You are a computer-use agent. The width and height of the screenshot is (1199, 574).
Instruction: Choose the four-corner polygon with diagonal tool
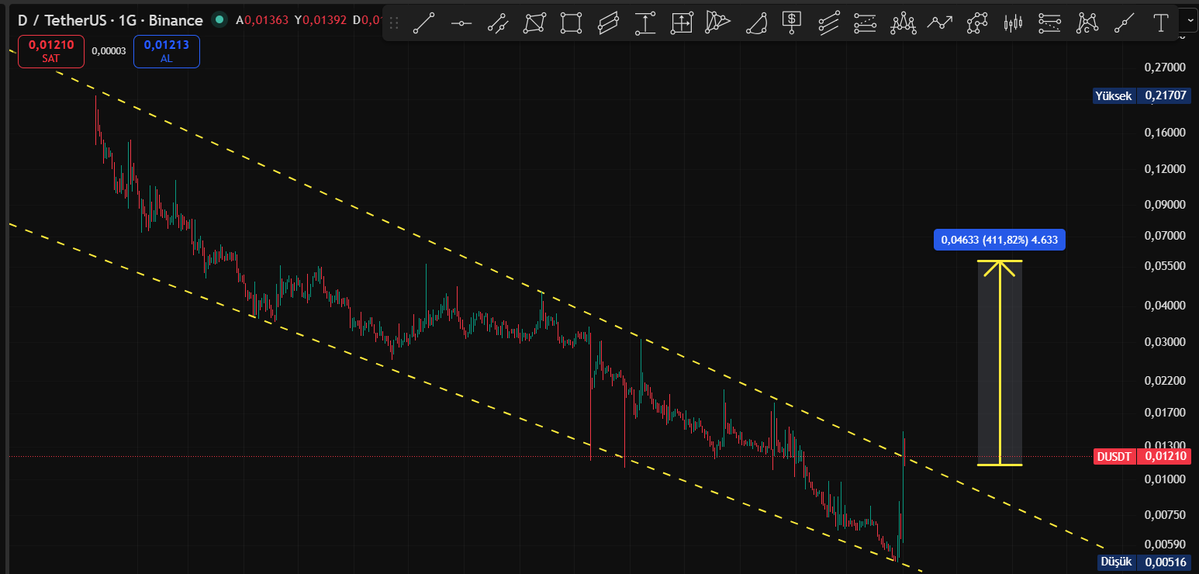tap(535, 24)
